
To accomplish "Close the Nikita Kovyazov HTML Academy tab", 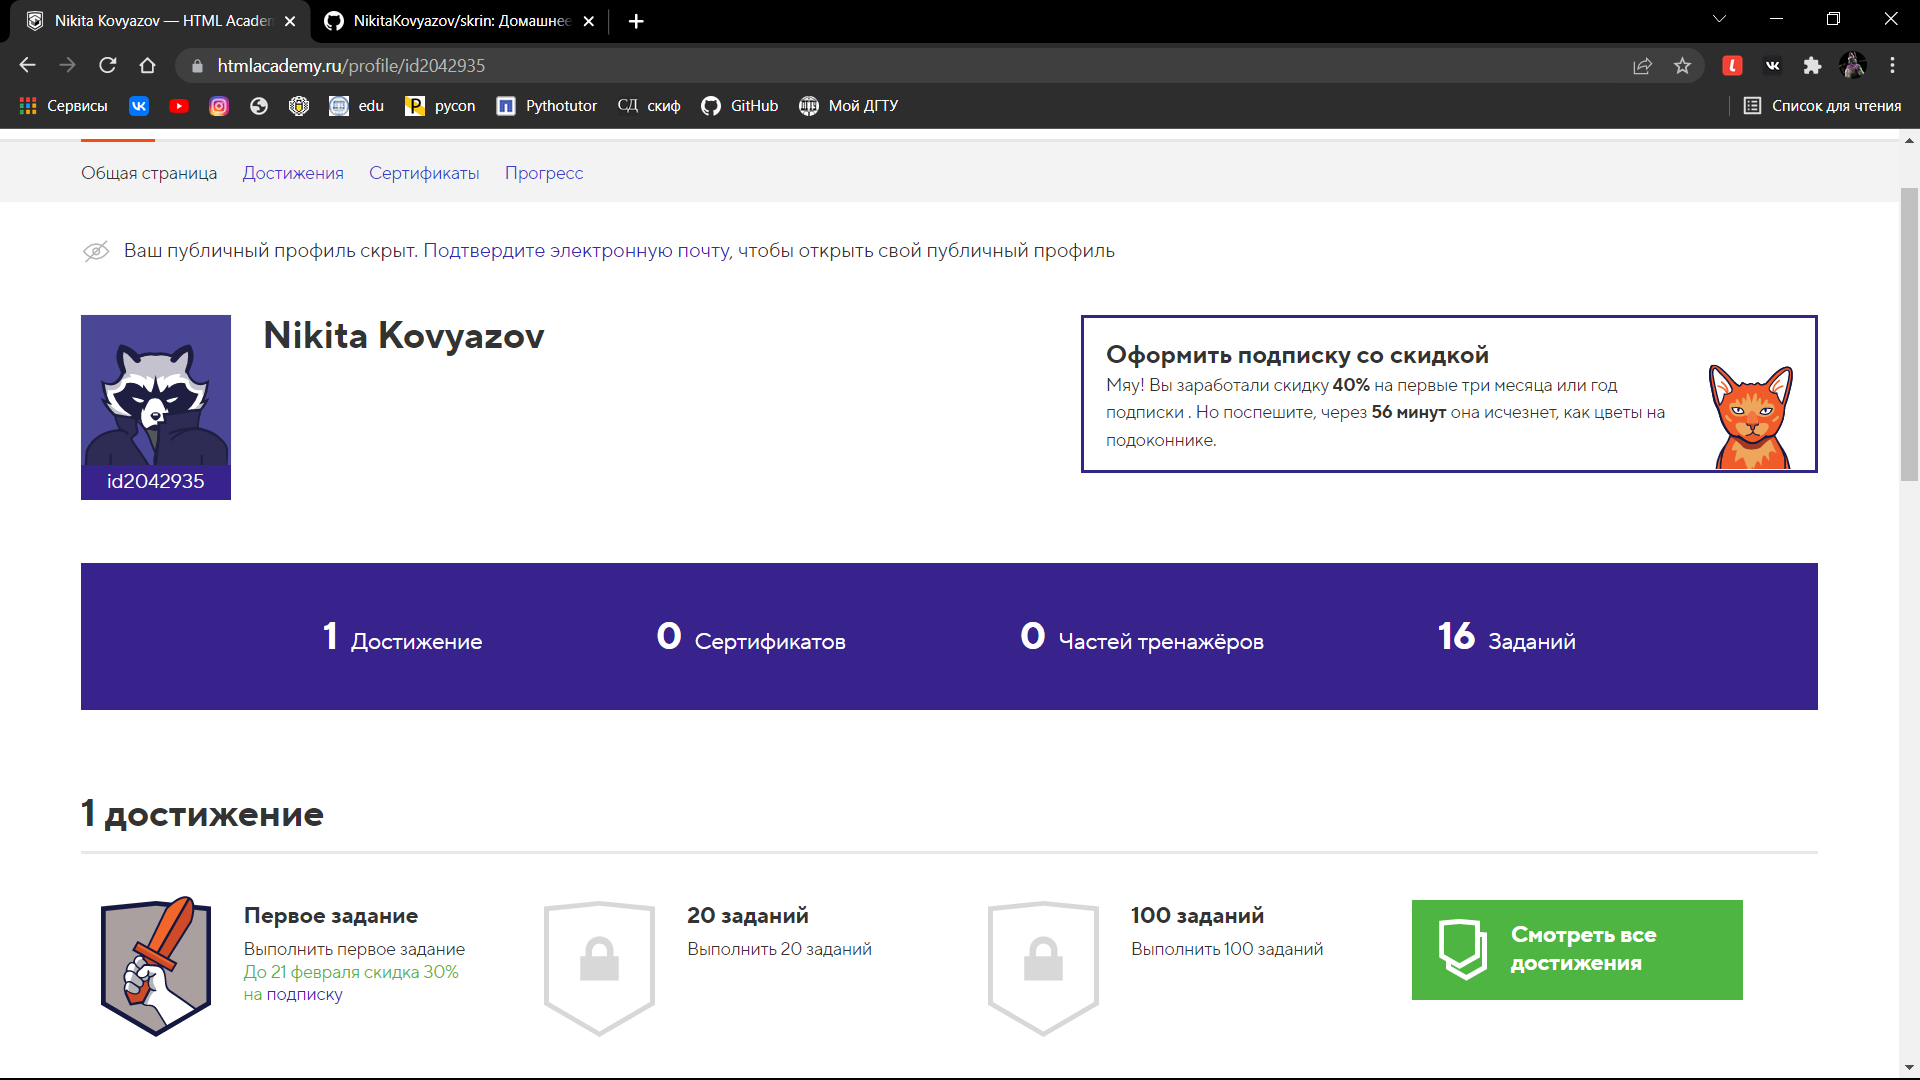I will click(290, 21).
